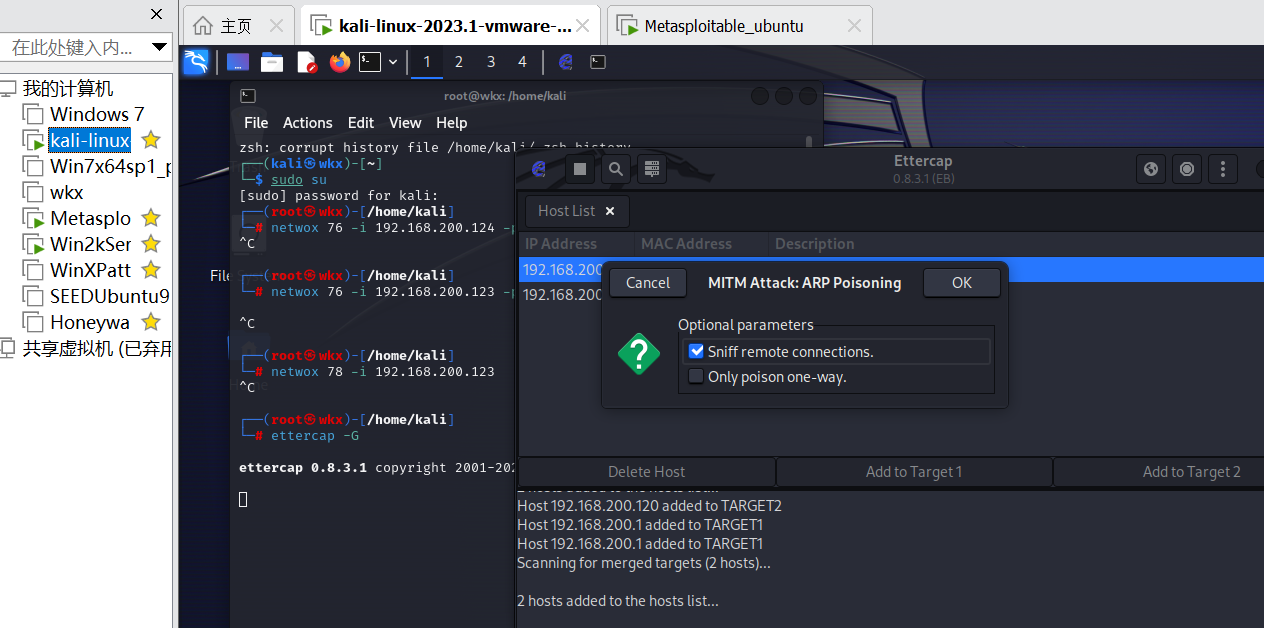Click Add to Target 2 button
Viewport: 1264px width, 628px height.
click(1159, 472)
